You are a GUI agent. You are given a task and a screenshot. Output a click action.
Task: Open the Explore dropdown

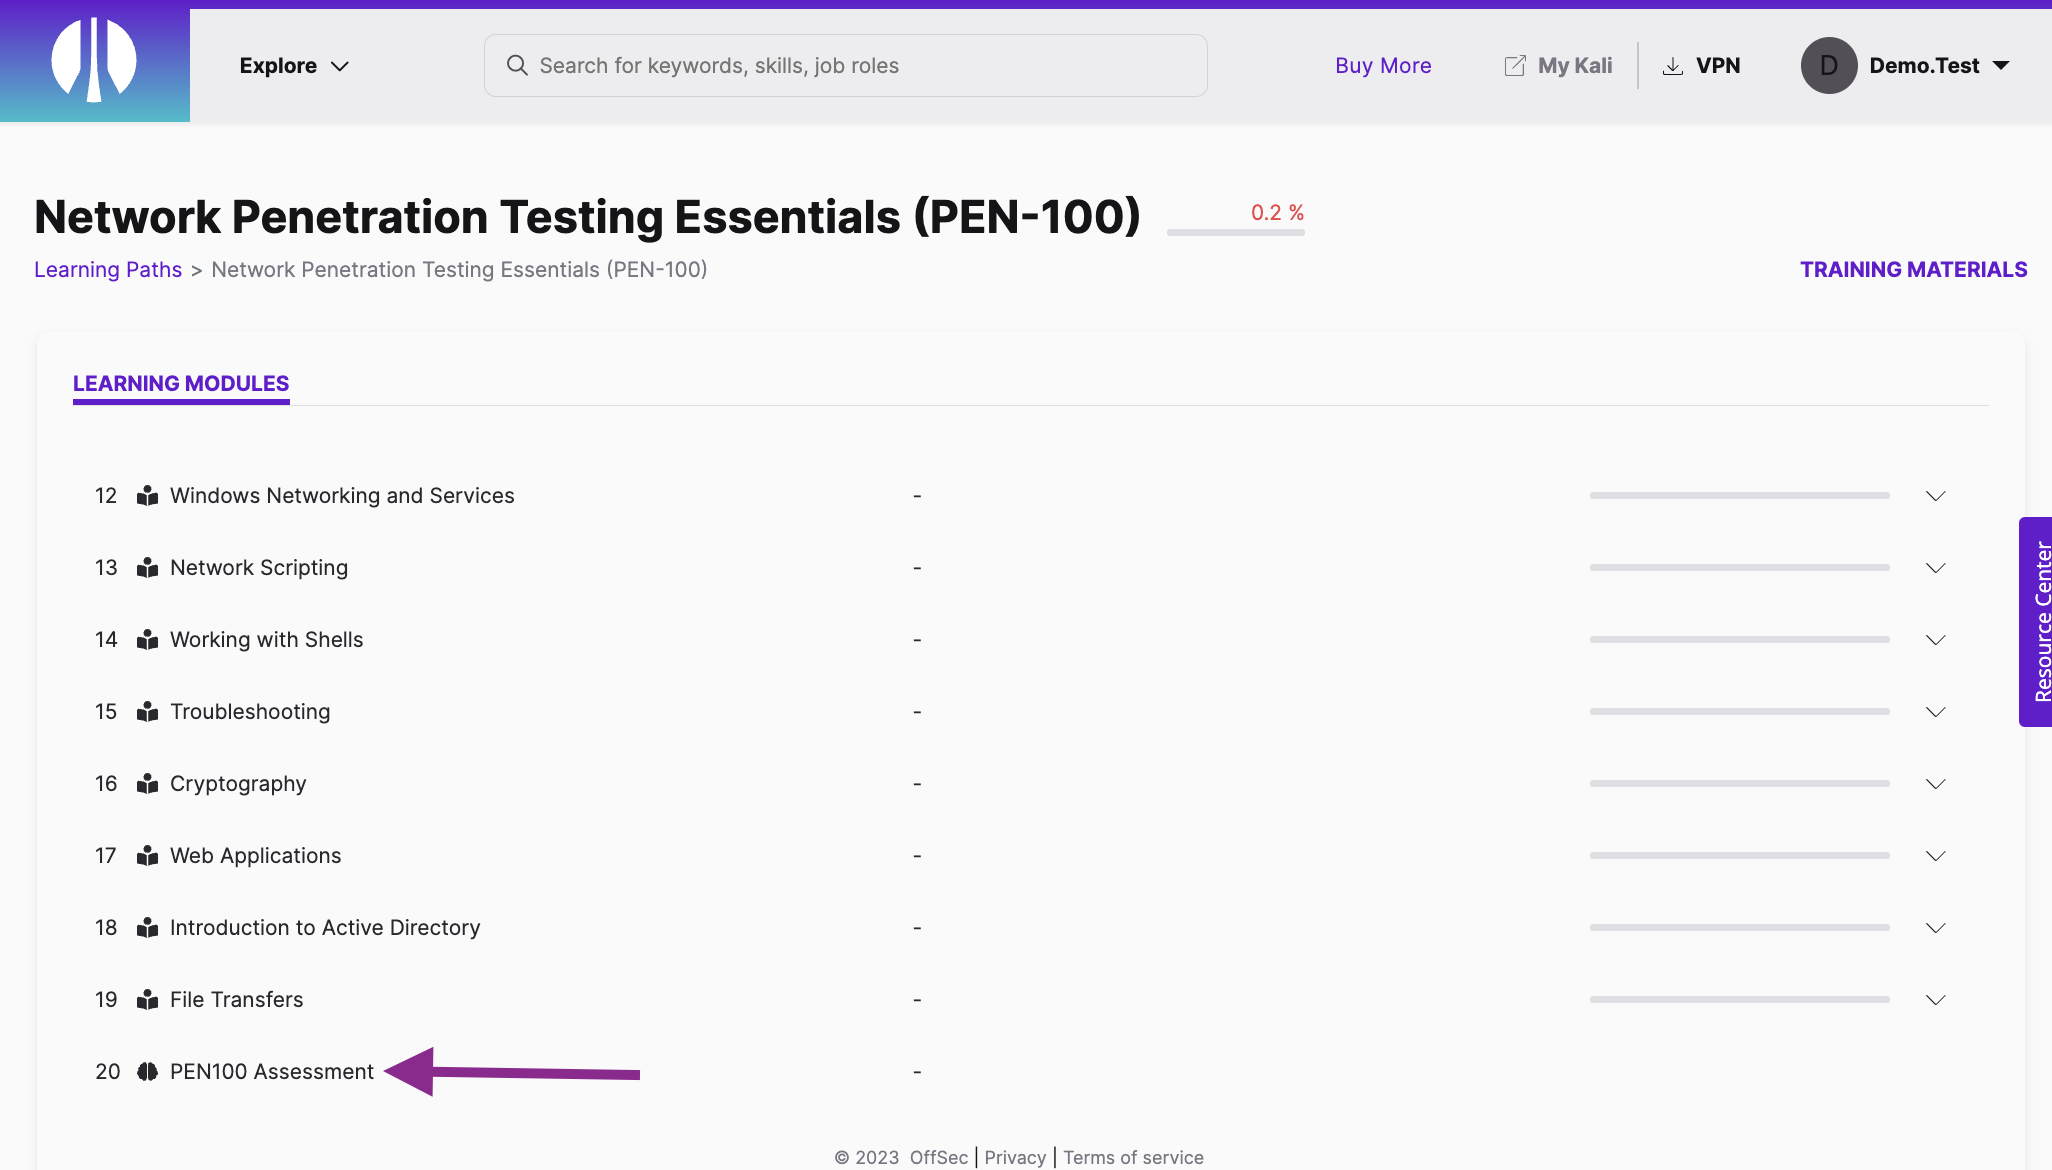[x=294, y=65]
